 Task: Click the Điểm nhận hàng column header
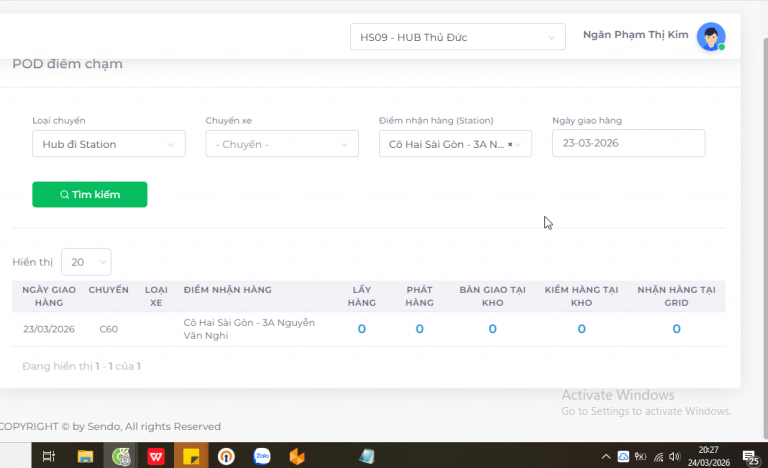228,290
